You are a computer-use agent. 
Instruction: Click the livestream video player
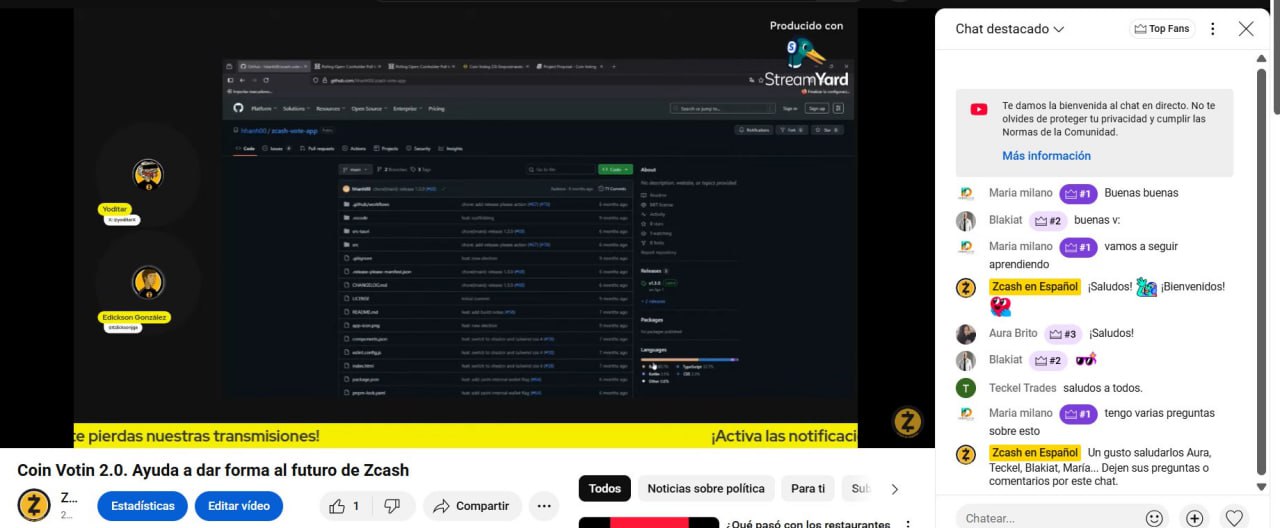pos(465,228)
